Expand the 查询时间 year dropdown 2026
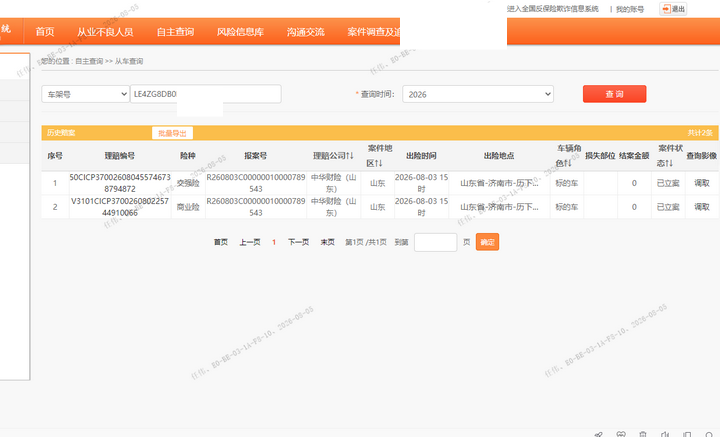This screenshot has width=720, height=437. 478,94
